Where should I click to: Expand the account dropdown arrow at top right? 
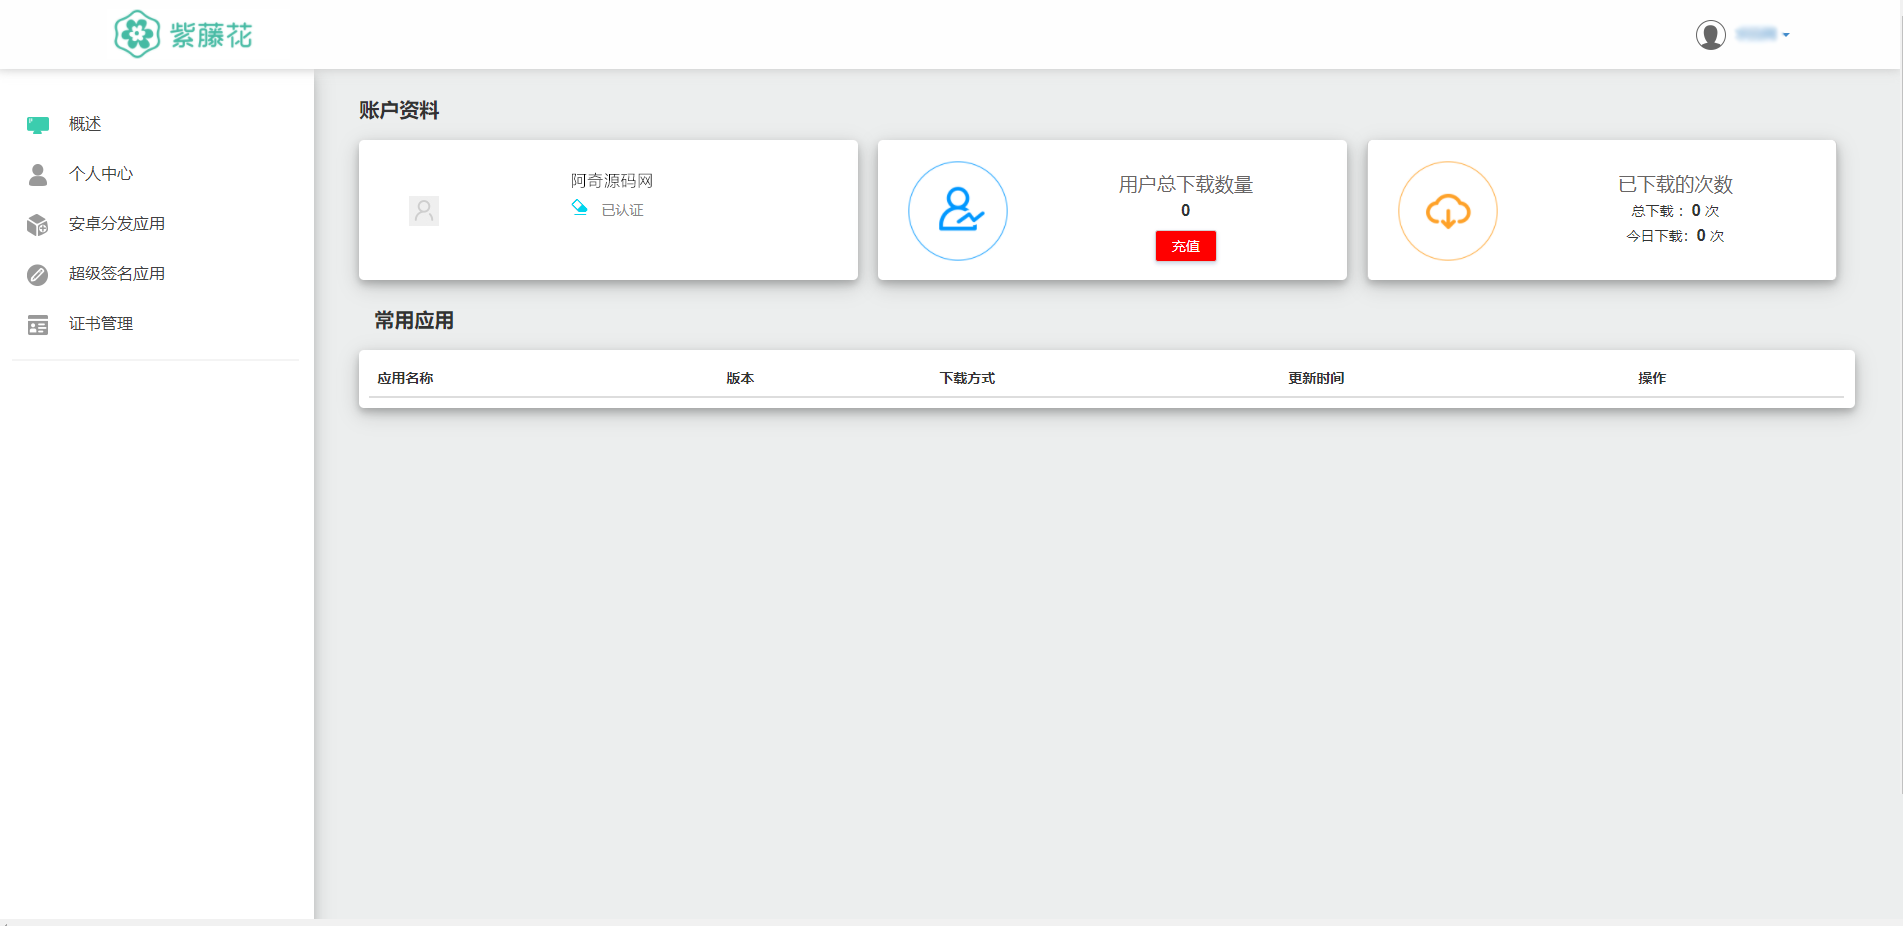(x=1786, y=35)
